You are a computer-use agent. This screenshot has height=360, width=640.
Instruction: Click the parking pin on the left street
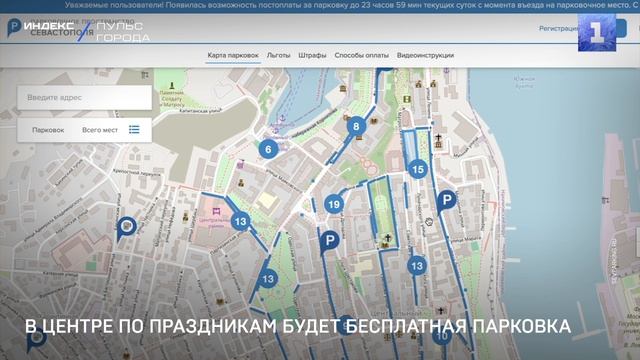(126, 228)
